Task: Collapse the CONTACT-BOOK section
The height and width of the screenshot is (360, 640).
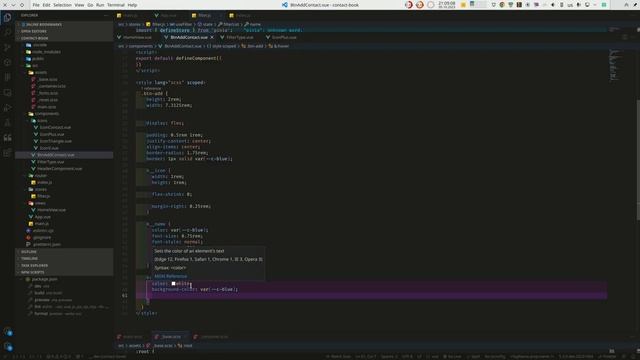Action: [x=64, y=38]
